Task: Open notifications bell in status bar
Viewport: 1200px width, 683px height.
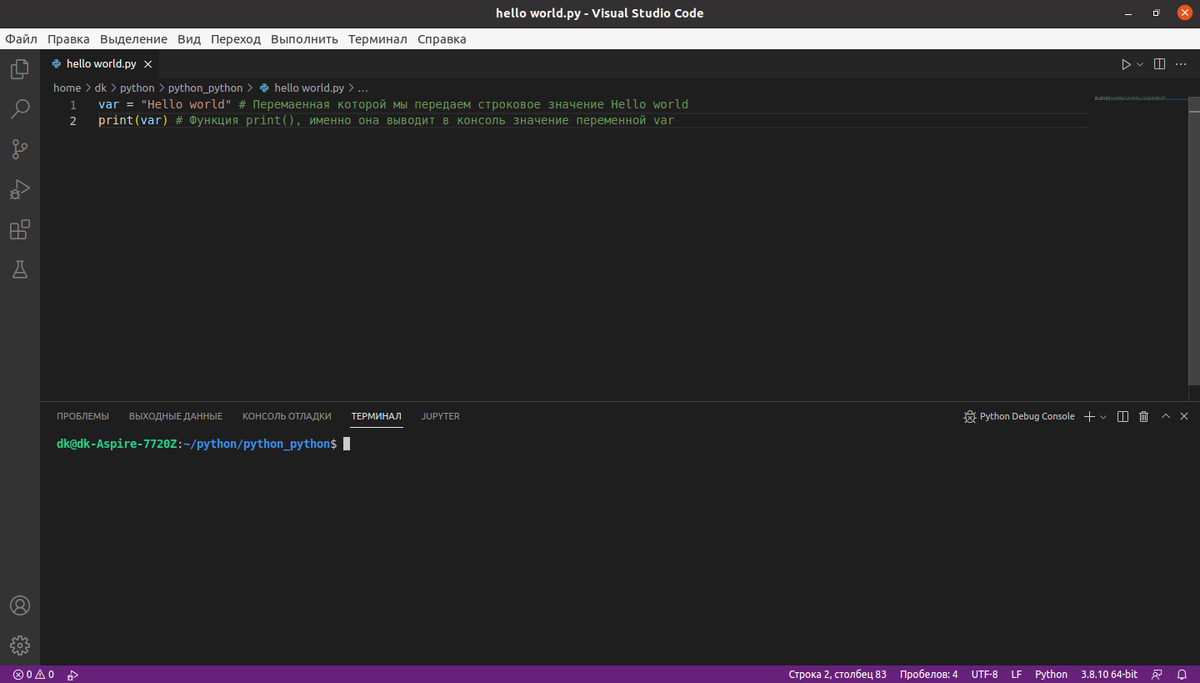Action: (x=1182, y=674)
